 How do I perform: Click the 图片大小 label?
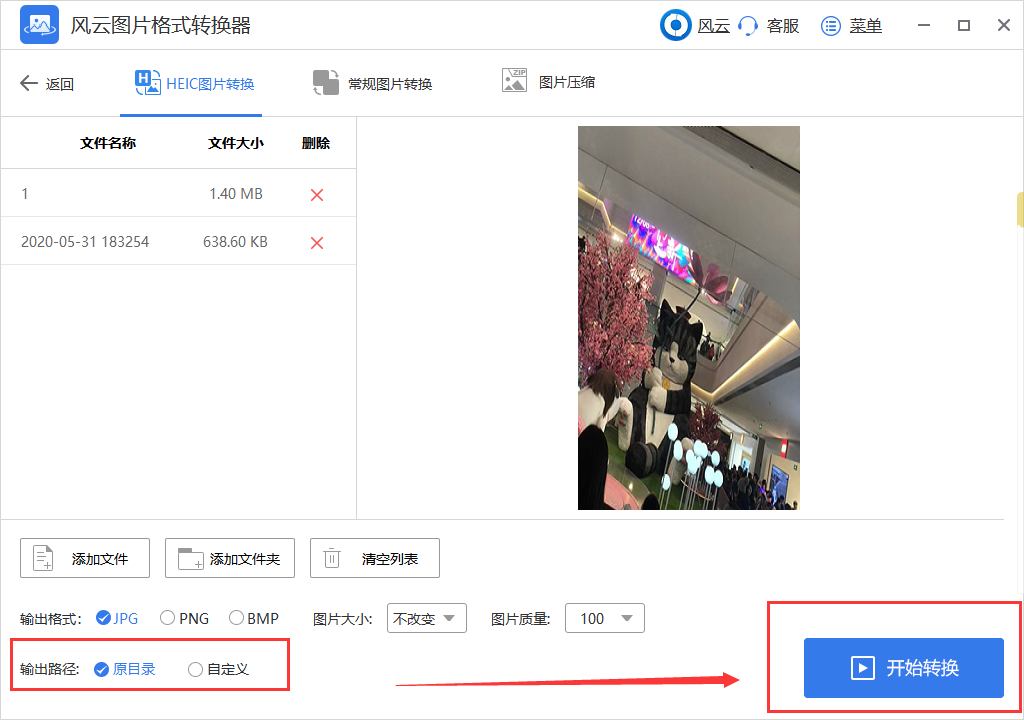pos(343,619)
